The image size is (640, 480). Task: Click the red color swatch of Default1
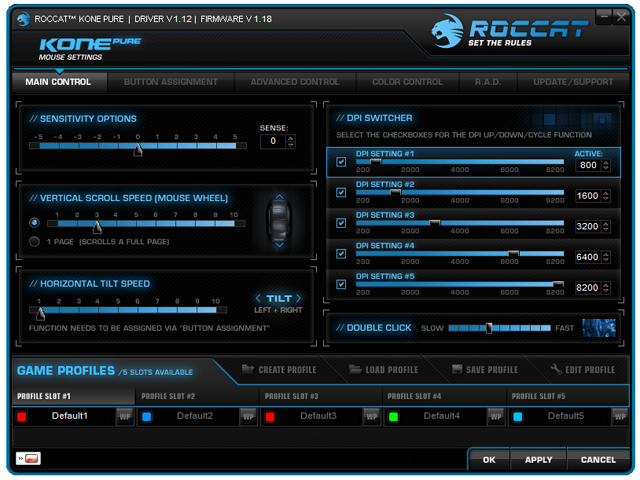click(22, 417)
